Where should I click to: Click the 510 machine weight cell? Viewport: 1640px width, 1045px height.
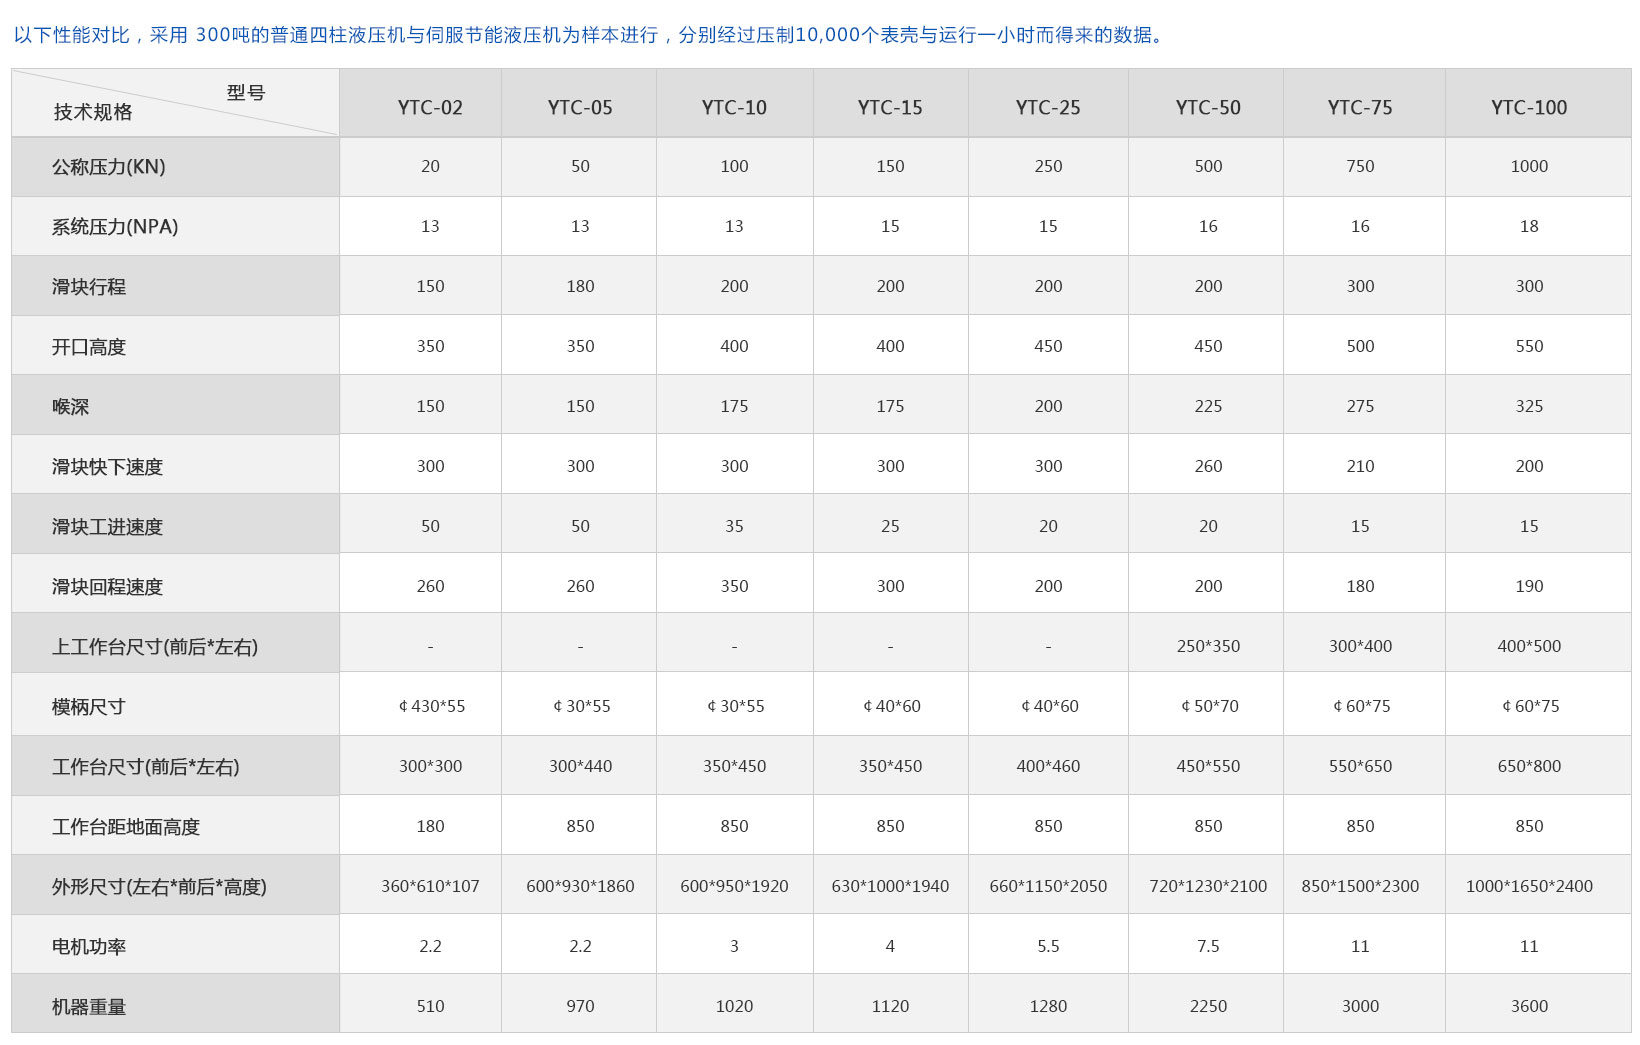pyautogui.click(x=429, y=1003)
